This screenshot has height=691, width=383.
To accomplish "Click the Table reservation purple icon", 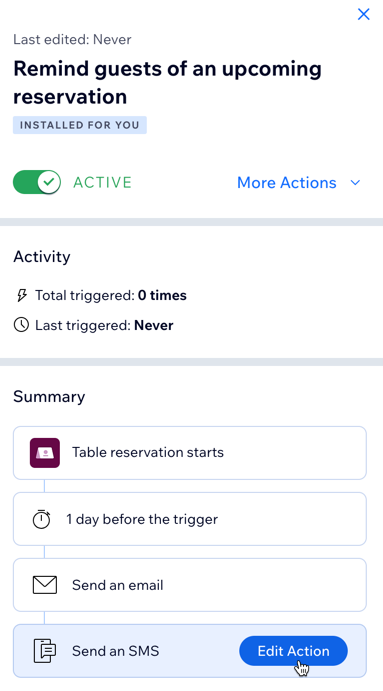I will (x=45, y=453).
